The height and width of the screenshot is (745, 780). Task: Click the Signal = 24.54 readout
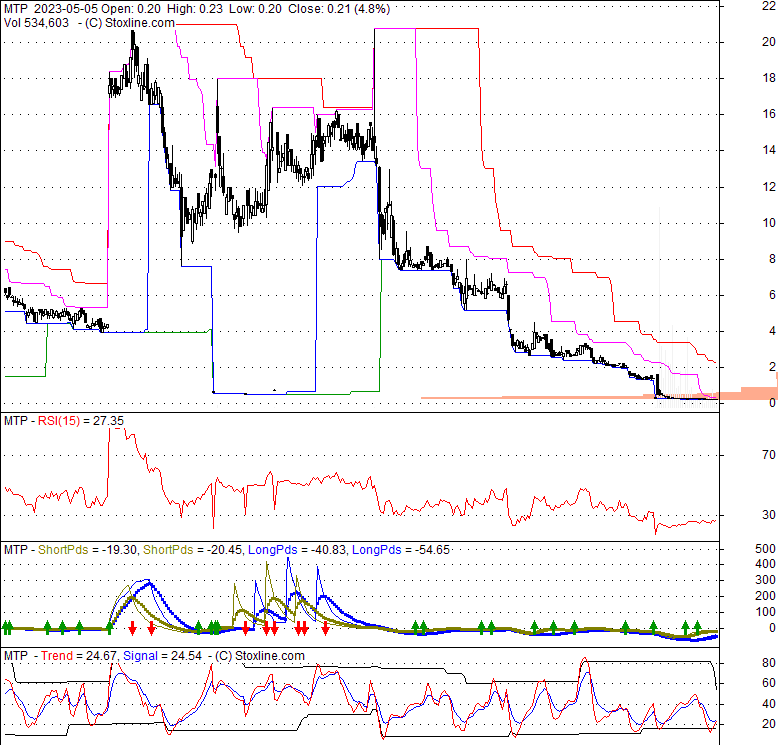click(162, 656)
